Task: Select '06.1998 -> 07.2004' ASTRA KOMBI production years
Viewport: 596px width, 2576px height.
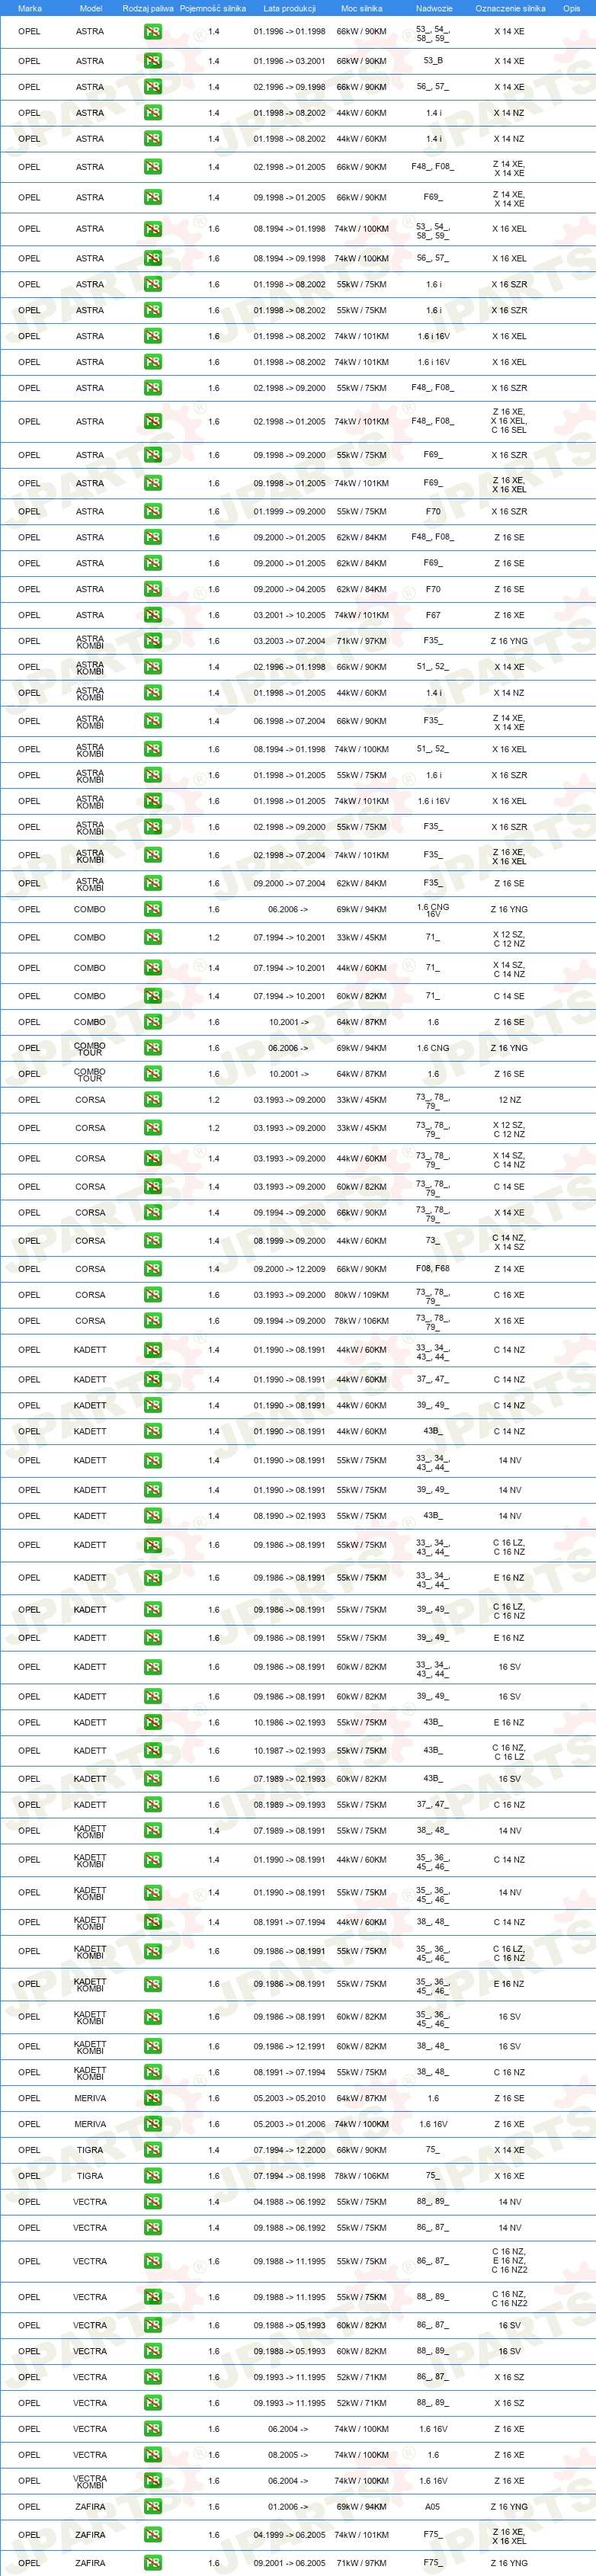Action: pos(289,721)
